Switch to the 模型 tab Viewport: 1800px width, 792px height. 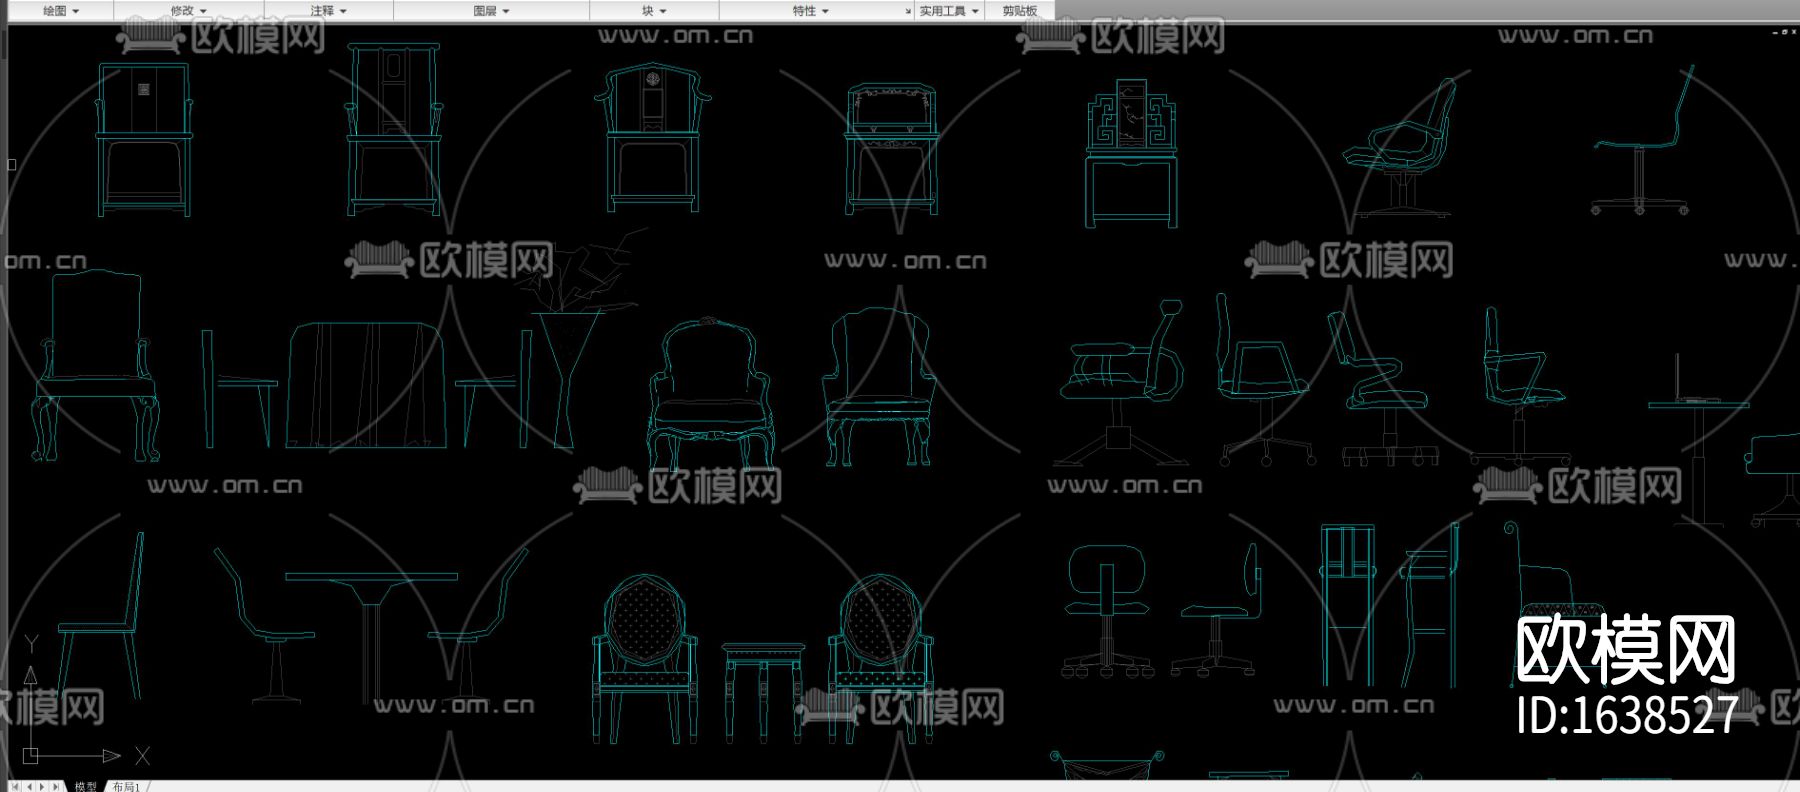[x=85, y=786]
